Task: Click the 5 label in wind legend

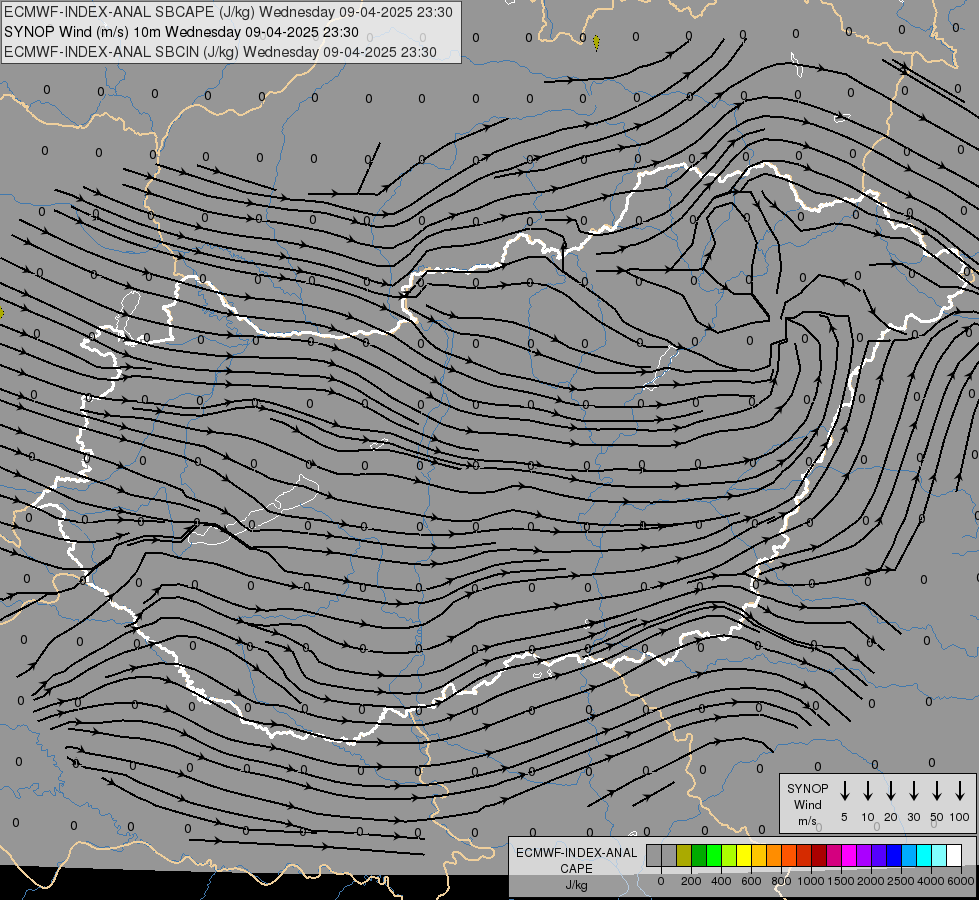Action: coord(844,817)
